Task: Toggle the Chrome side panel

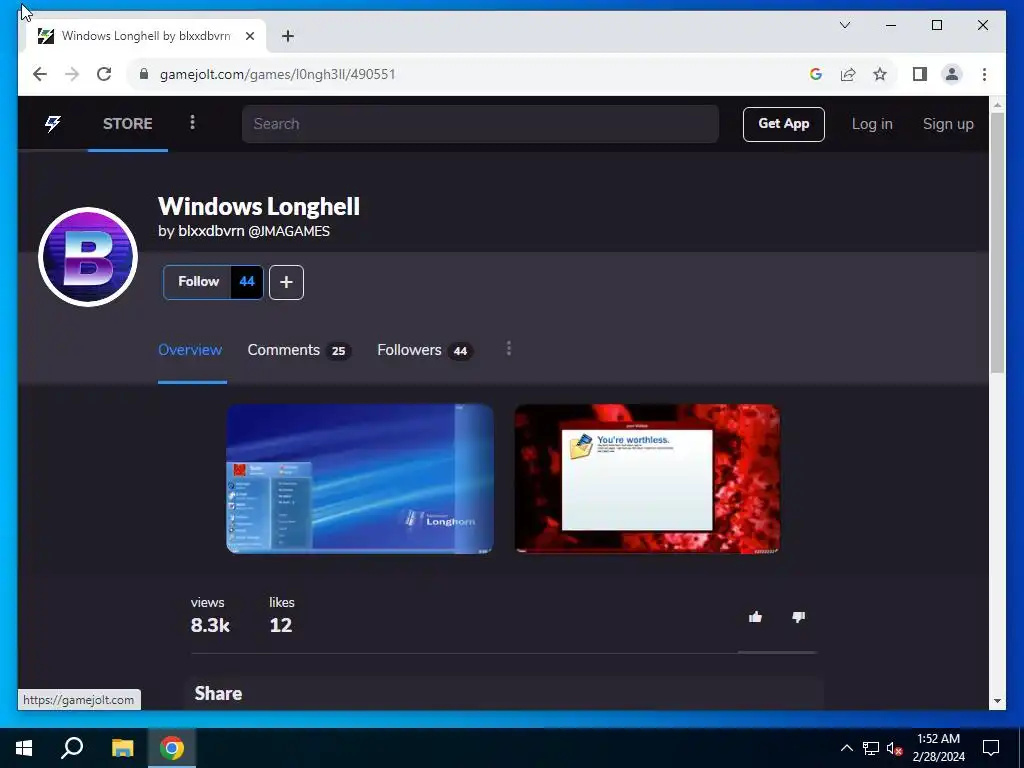Action: point(920,74)
